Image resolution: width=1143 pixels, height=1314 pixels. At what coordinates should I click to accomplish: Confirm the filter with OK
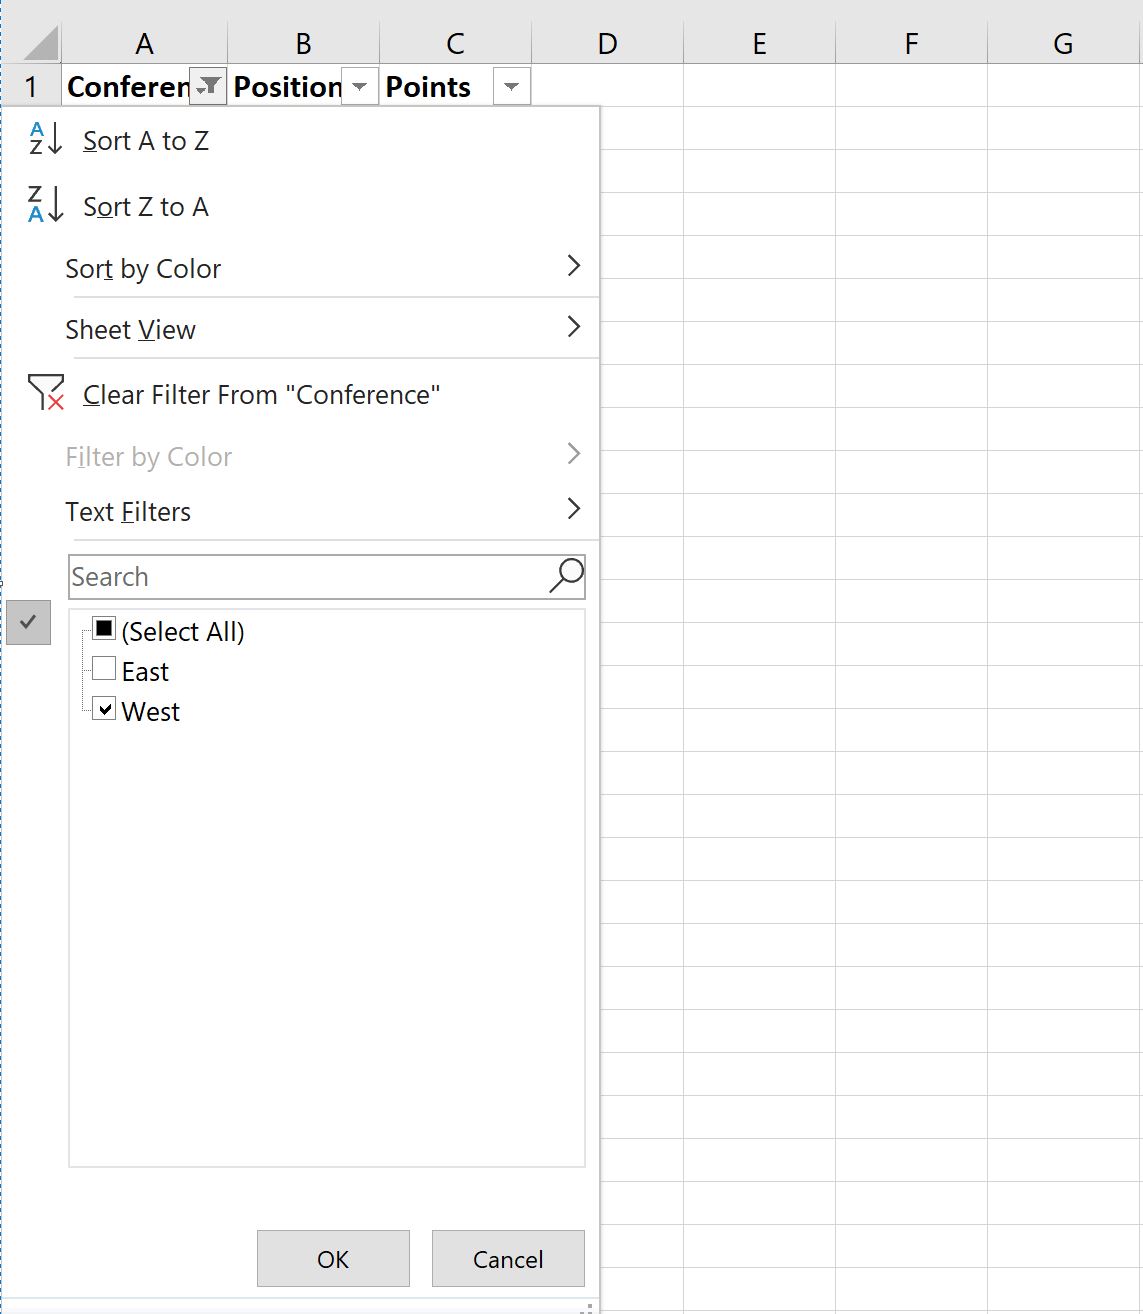[333, 1258]
